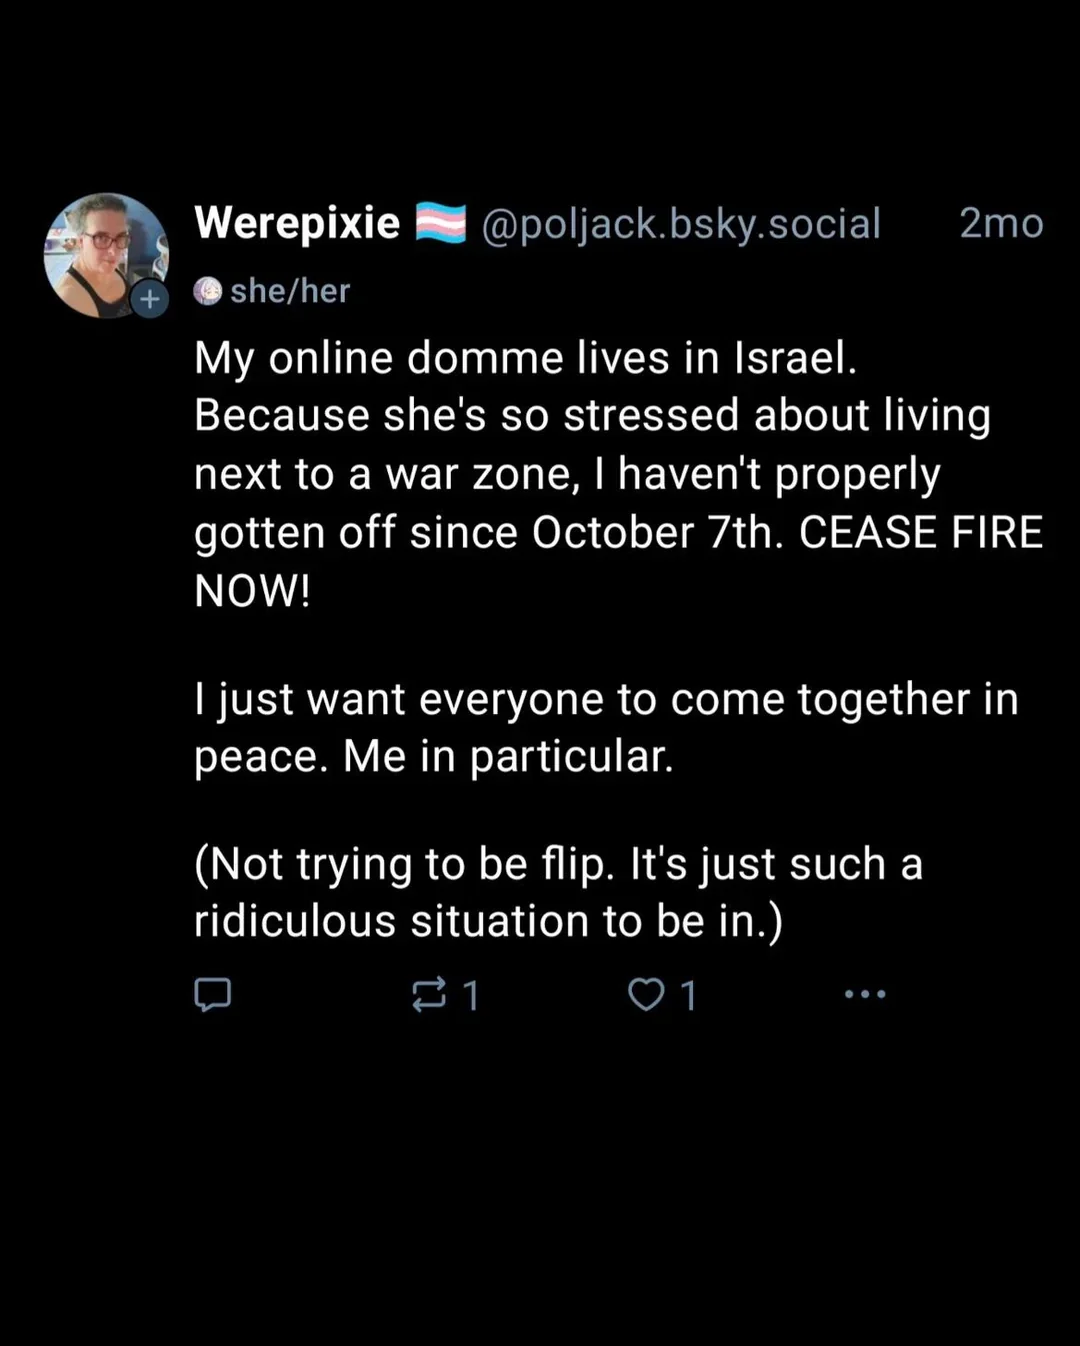Follow Werepixie via the avatar plus badge

coord(150,298)
